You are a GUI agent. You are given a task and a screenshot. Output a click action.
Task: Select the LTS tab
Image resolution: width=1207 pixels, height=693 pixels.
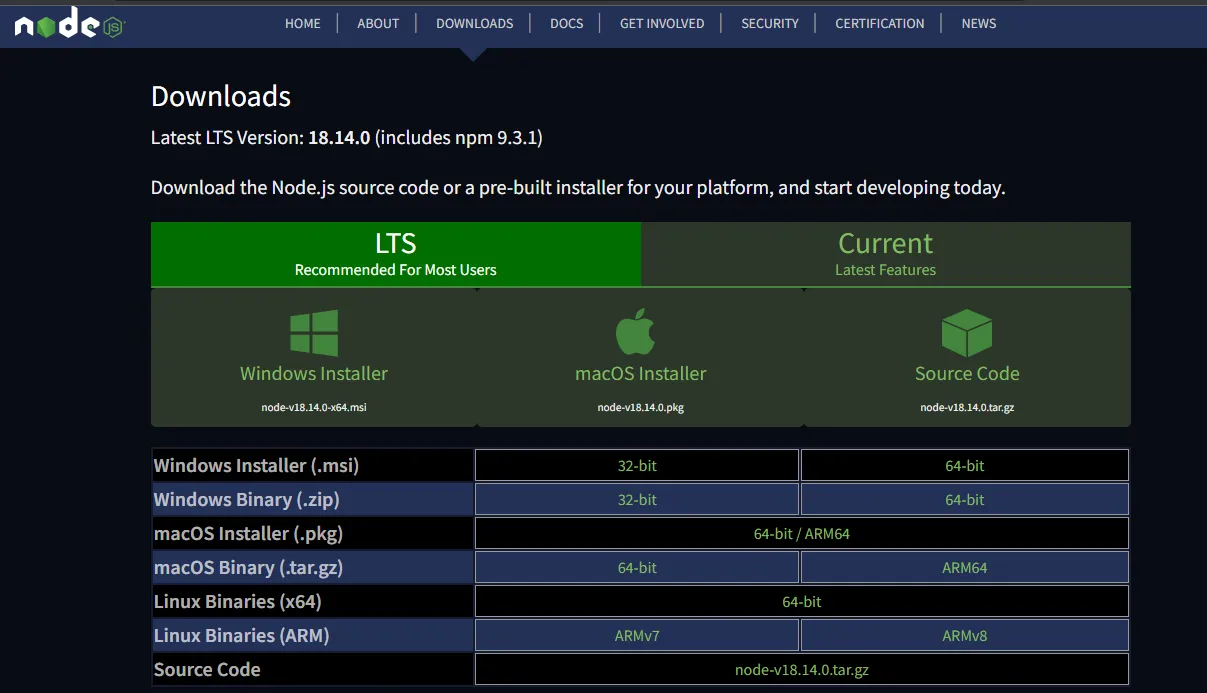click(x=396, y=253)
